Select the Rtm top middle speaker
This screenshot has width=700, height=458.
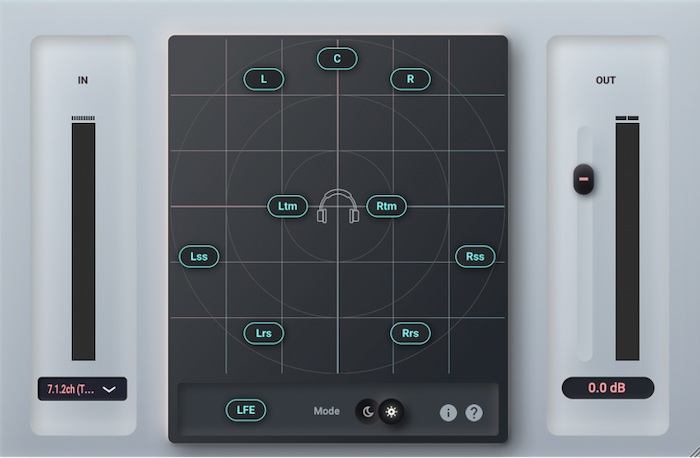387,207
